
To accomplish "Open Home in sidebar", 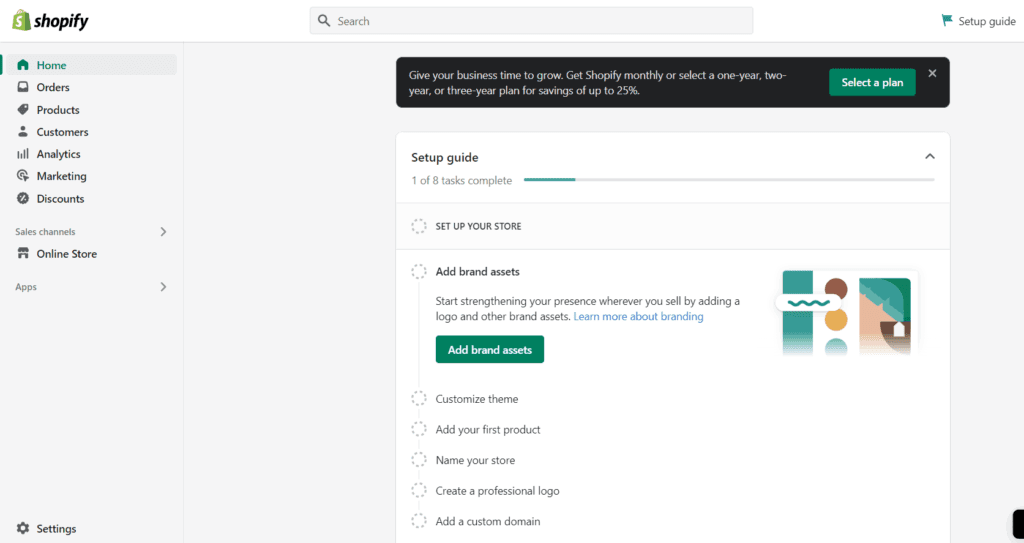I will [90, 65].
